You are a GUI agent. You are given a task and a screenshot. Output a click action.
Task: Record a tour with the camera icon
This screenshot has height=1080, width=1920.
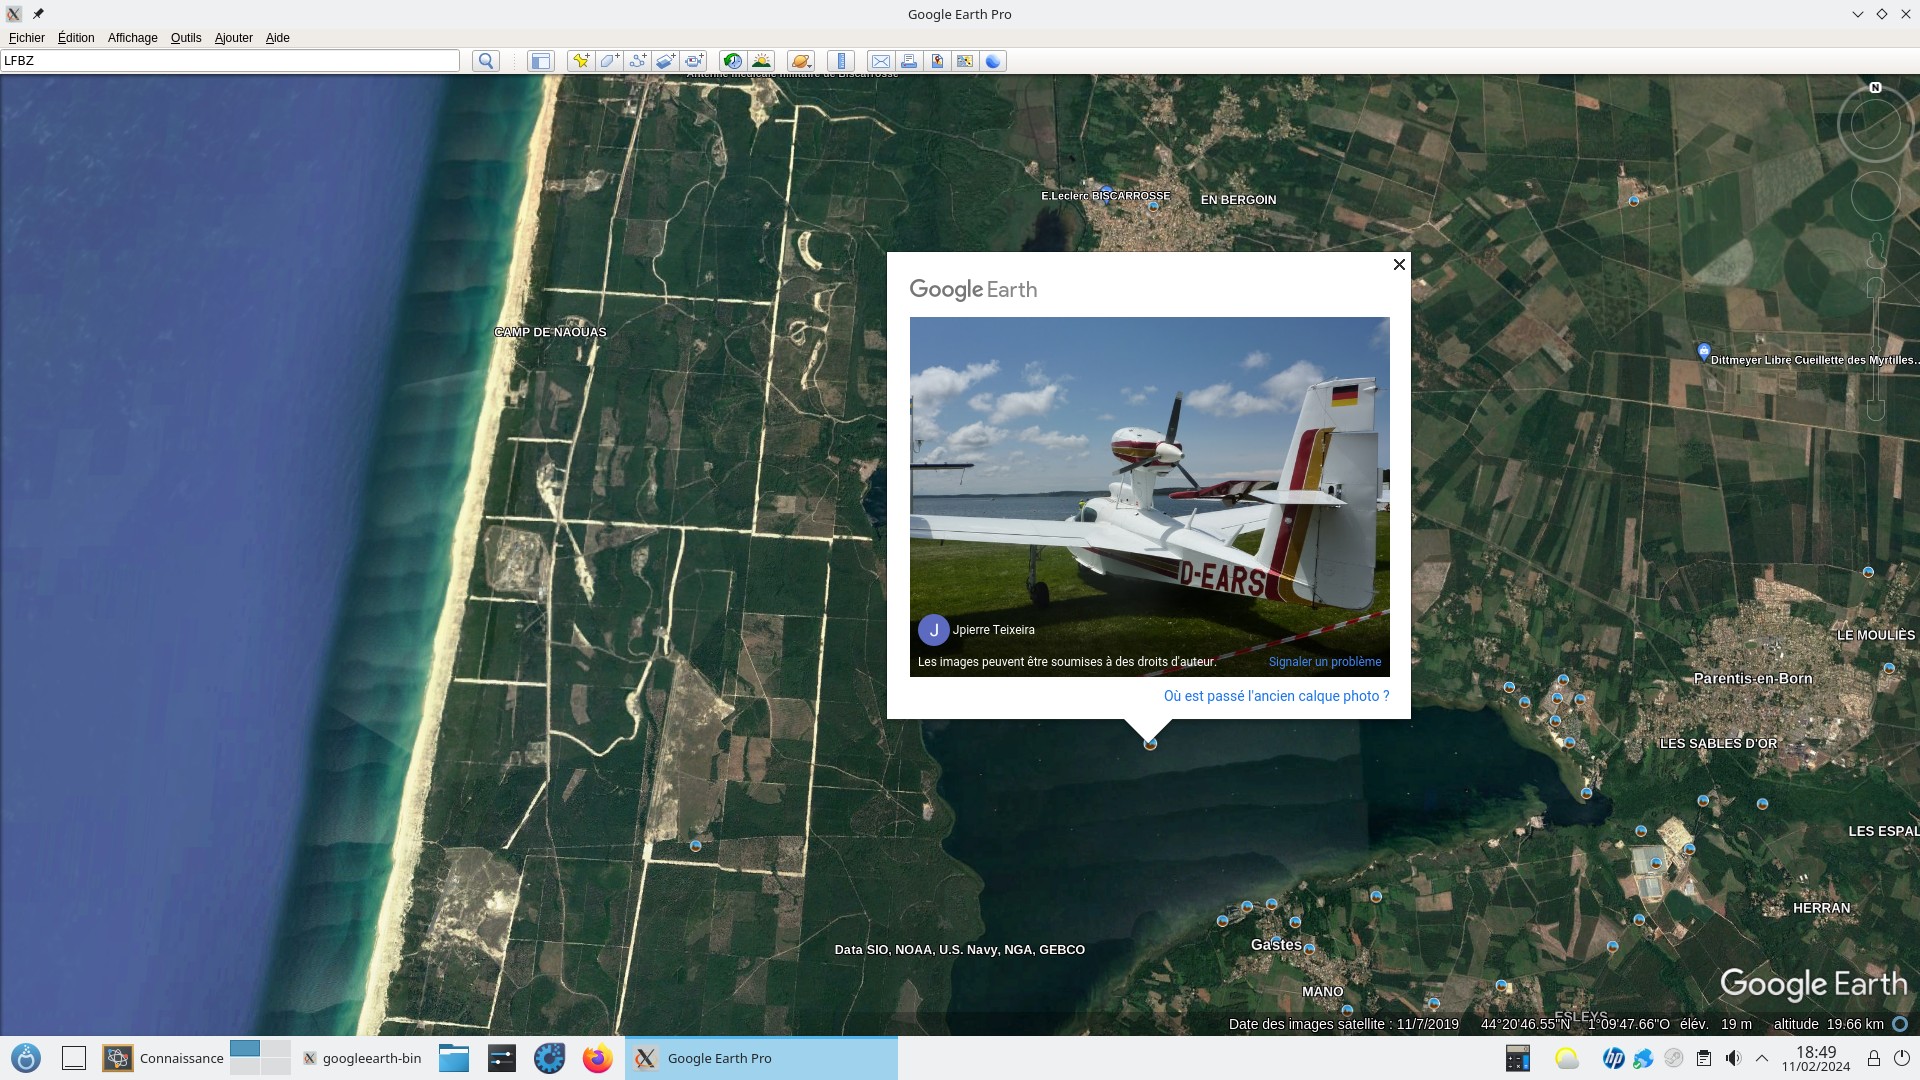(x=694, y=61)
